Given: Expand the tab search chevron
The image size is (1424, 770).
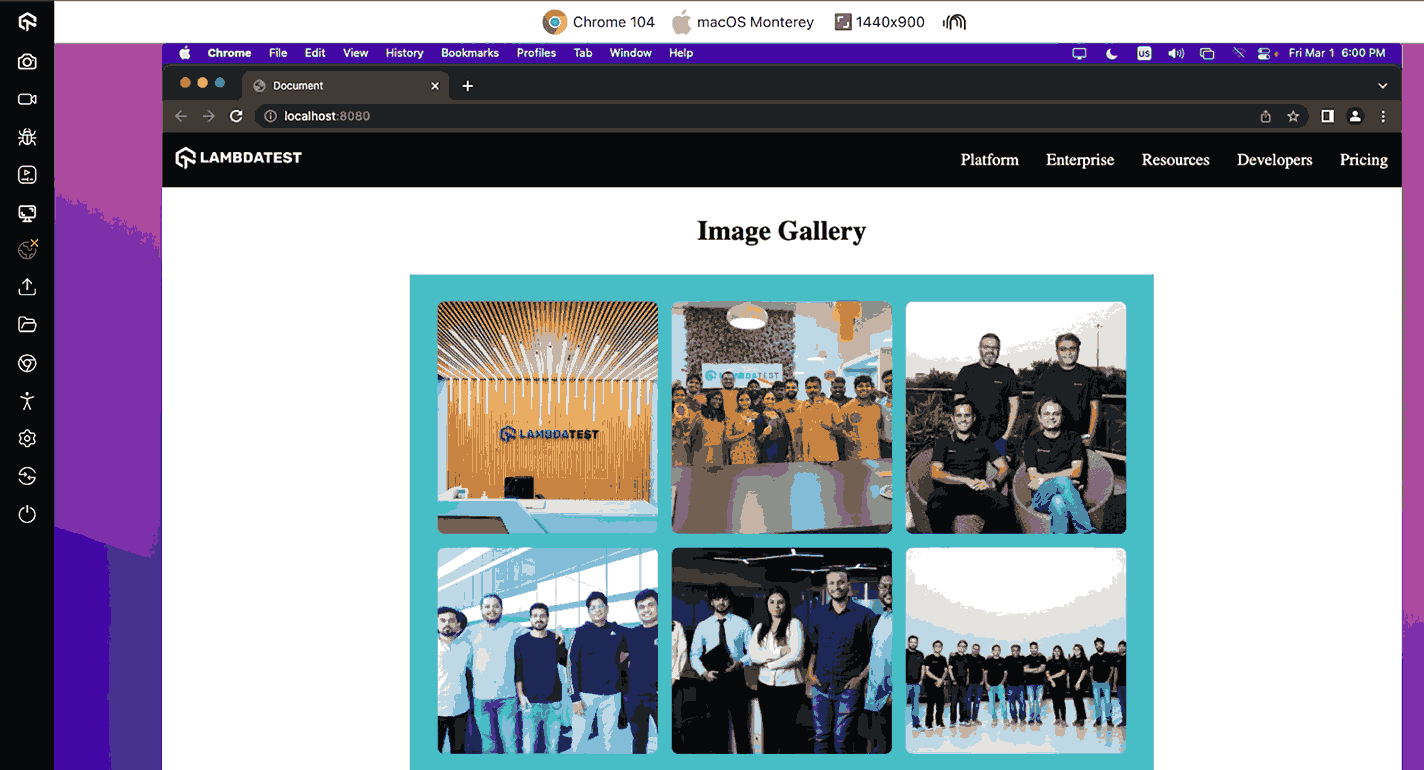Looking at the screenshot, I should (1383, 86).
